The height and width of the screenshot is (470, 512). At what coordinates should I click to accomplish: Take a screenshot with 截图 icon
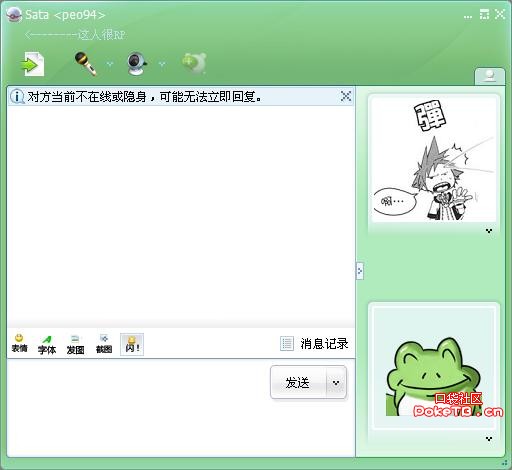(x=104, y=344)
